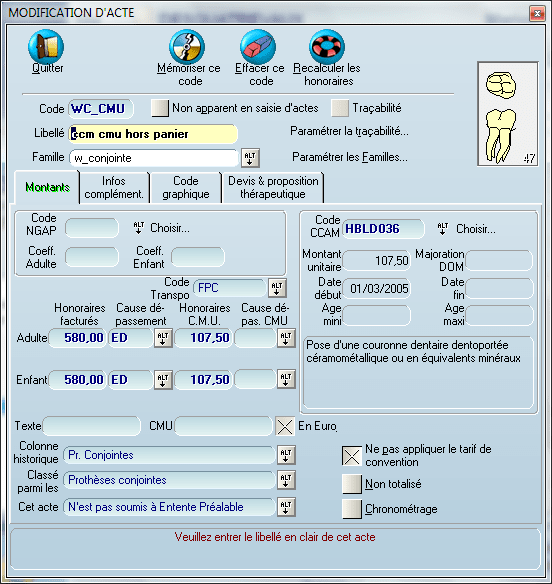552x584 pixels.
Task: Click the tooth 47 diagram thumbnail
Action: click(508, 114)
